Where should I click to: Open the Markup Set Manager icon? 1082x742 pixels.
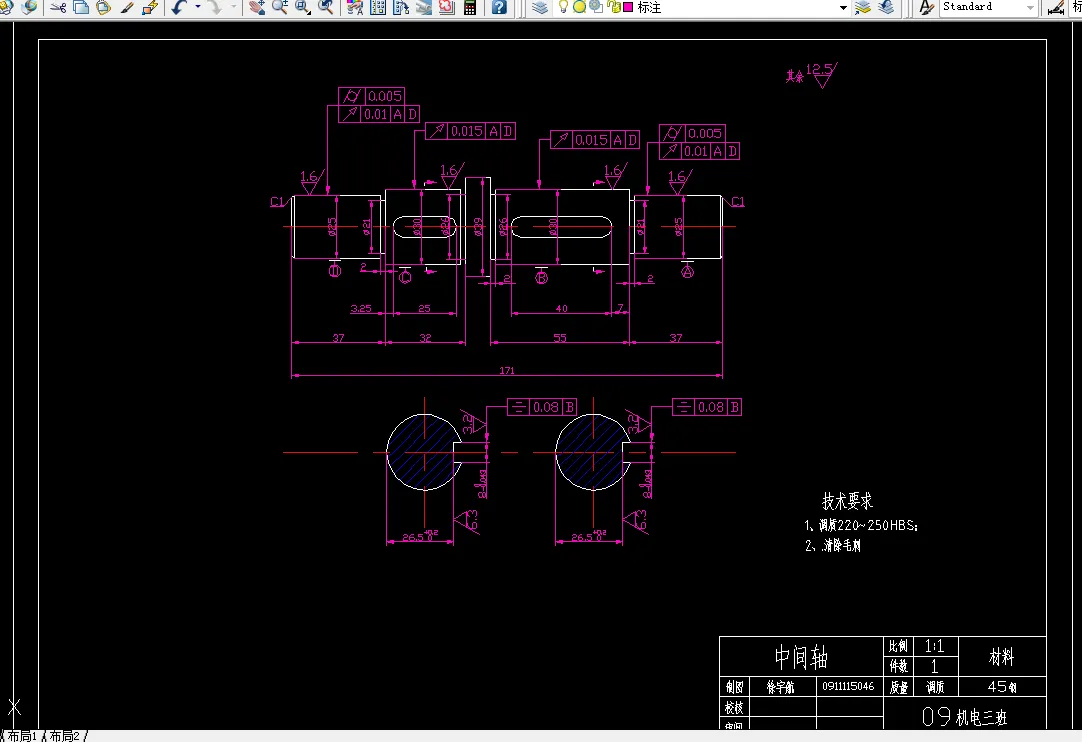coord(446,8)
